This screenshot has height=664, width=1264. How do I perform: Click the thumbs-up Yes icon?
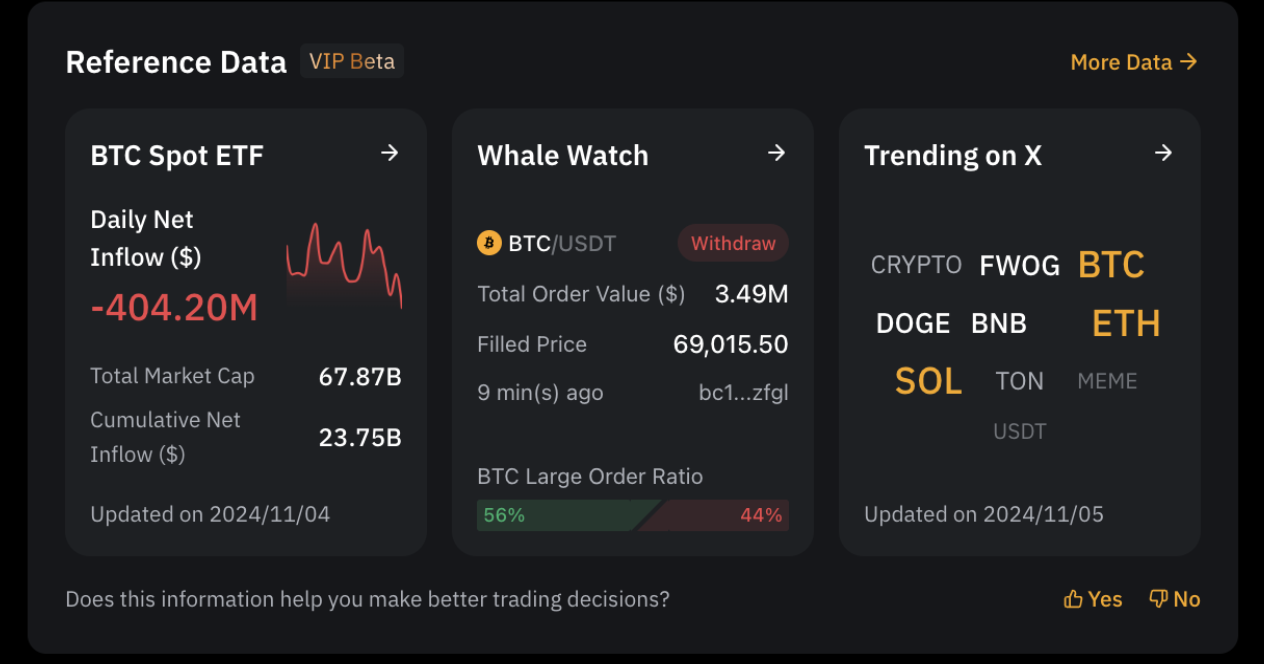[x=1073, y=599]
